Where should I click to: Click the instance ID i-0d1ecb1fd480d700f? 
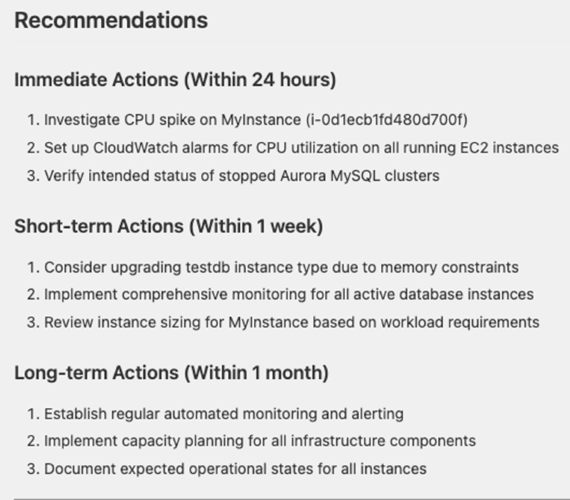pos(387,120)
